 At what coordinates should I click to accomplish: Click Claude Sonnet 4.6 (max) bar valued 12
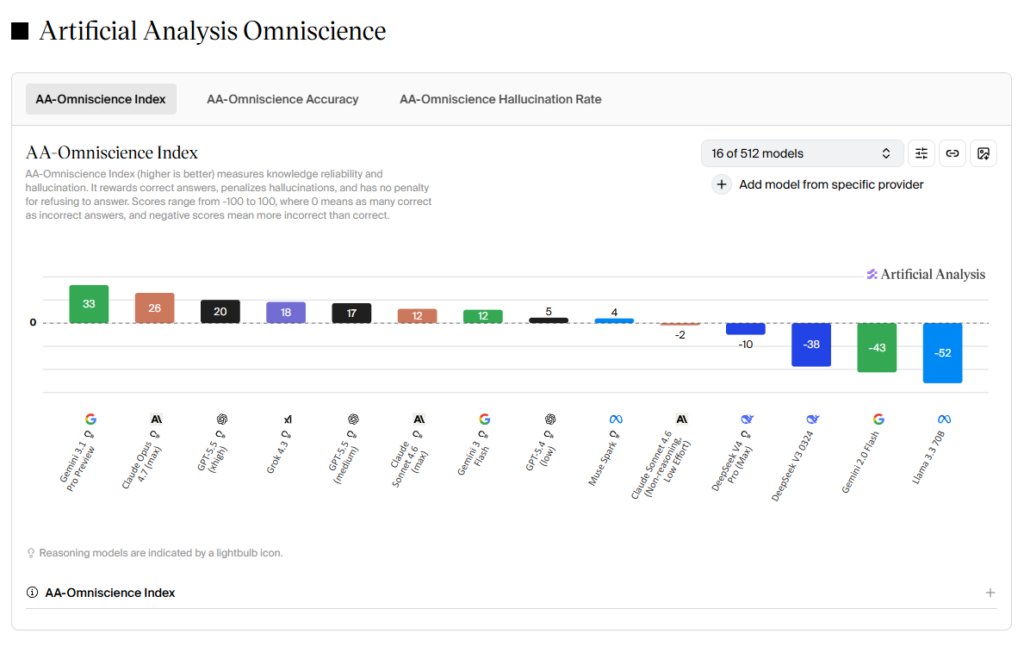click(x=417, y=316)
